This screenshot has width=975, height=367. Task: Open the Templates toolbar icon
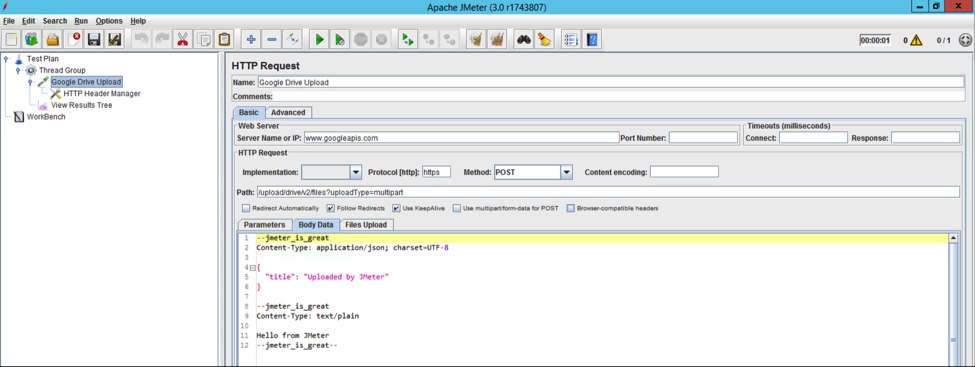[x=31, y=40]
